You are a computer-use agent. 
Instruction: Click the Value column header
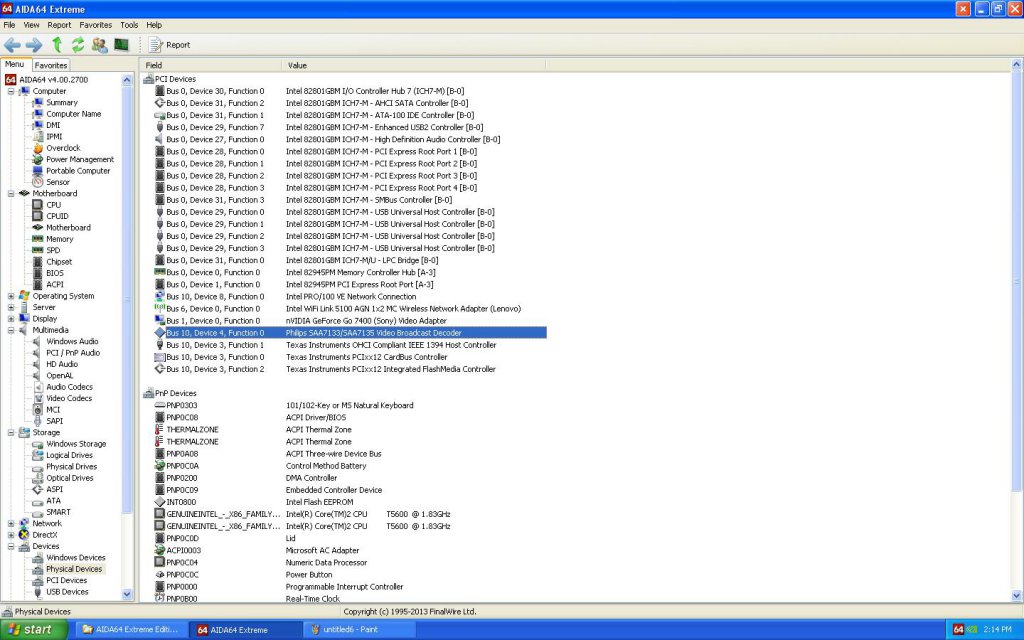(x=413, y=65)
